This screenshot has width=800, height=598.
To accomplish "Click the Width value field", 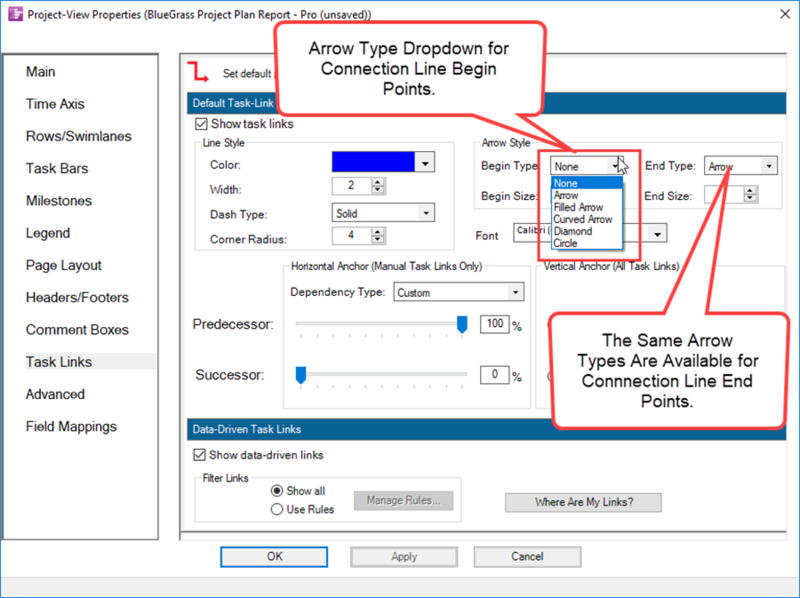I will [x=352, y=186].
